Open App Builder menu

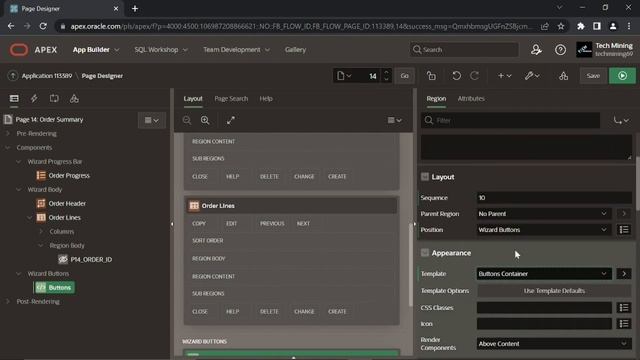point(96,50)
